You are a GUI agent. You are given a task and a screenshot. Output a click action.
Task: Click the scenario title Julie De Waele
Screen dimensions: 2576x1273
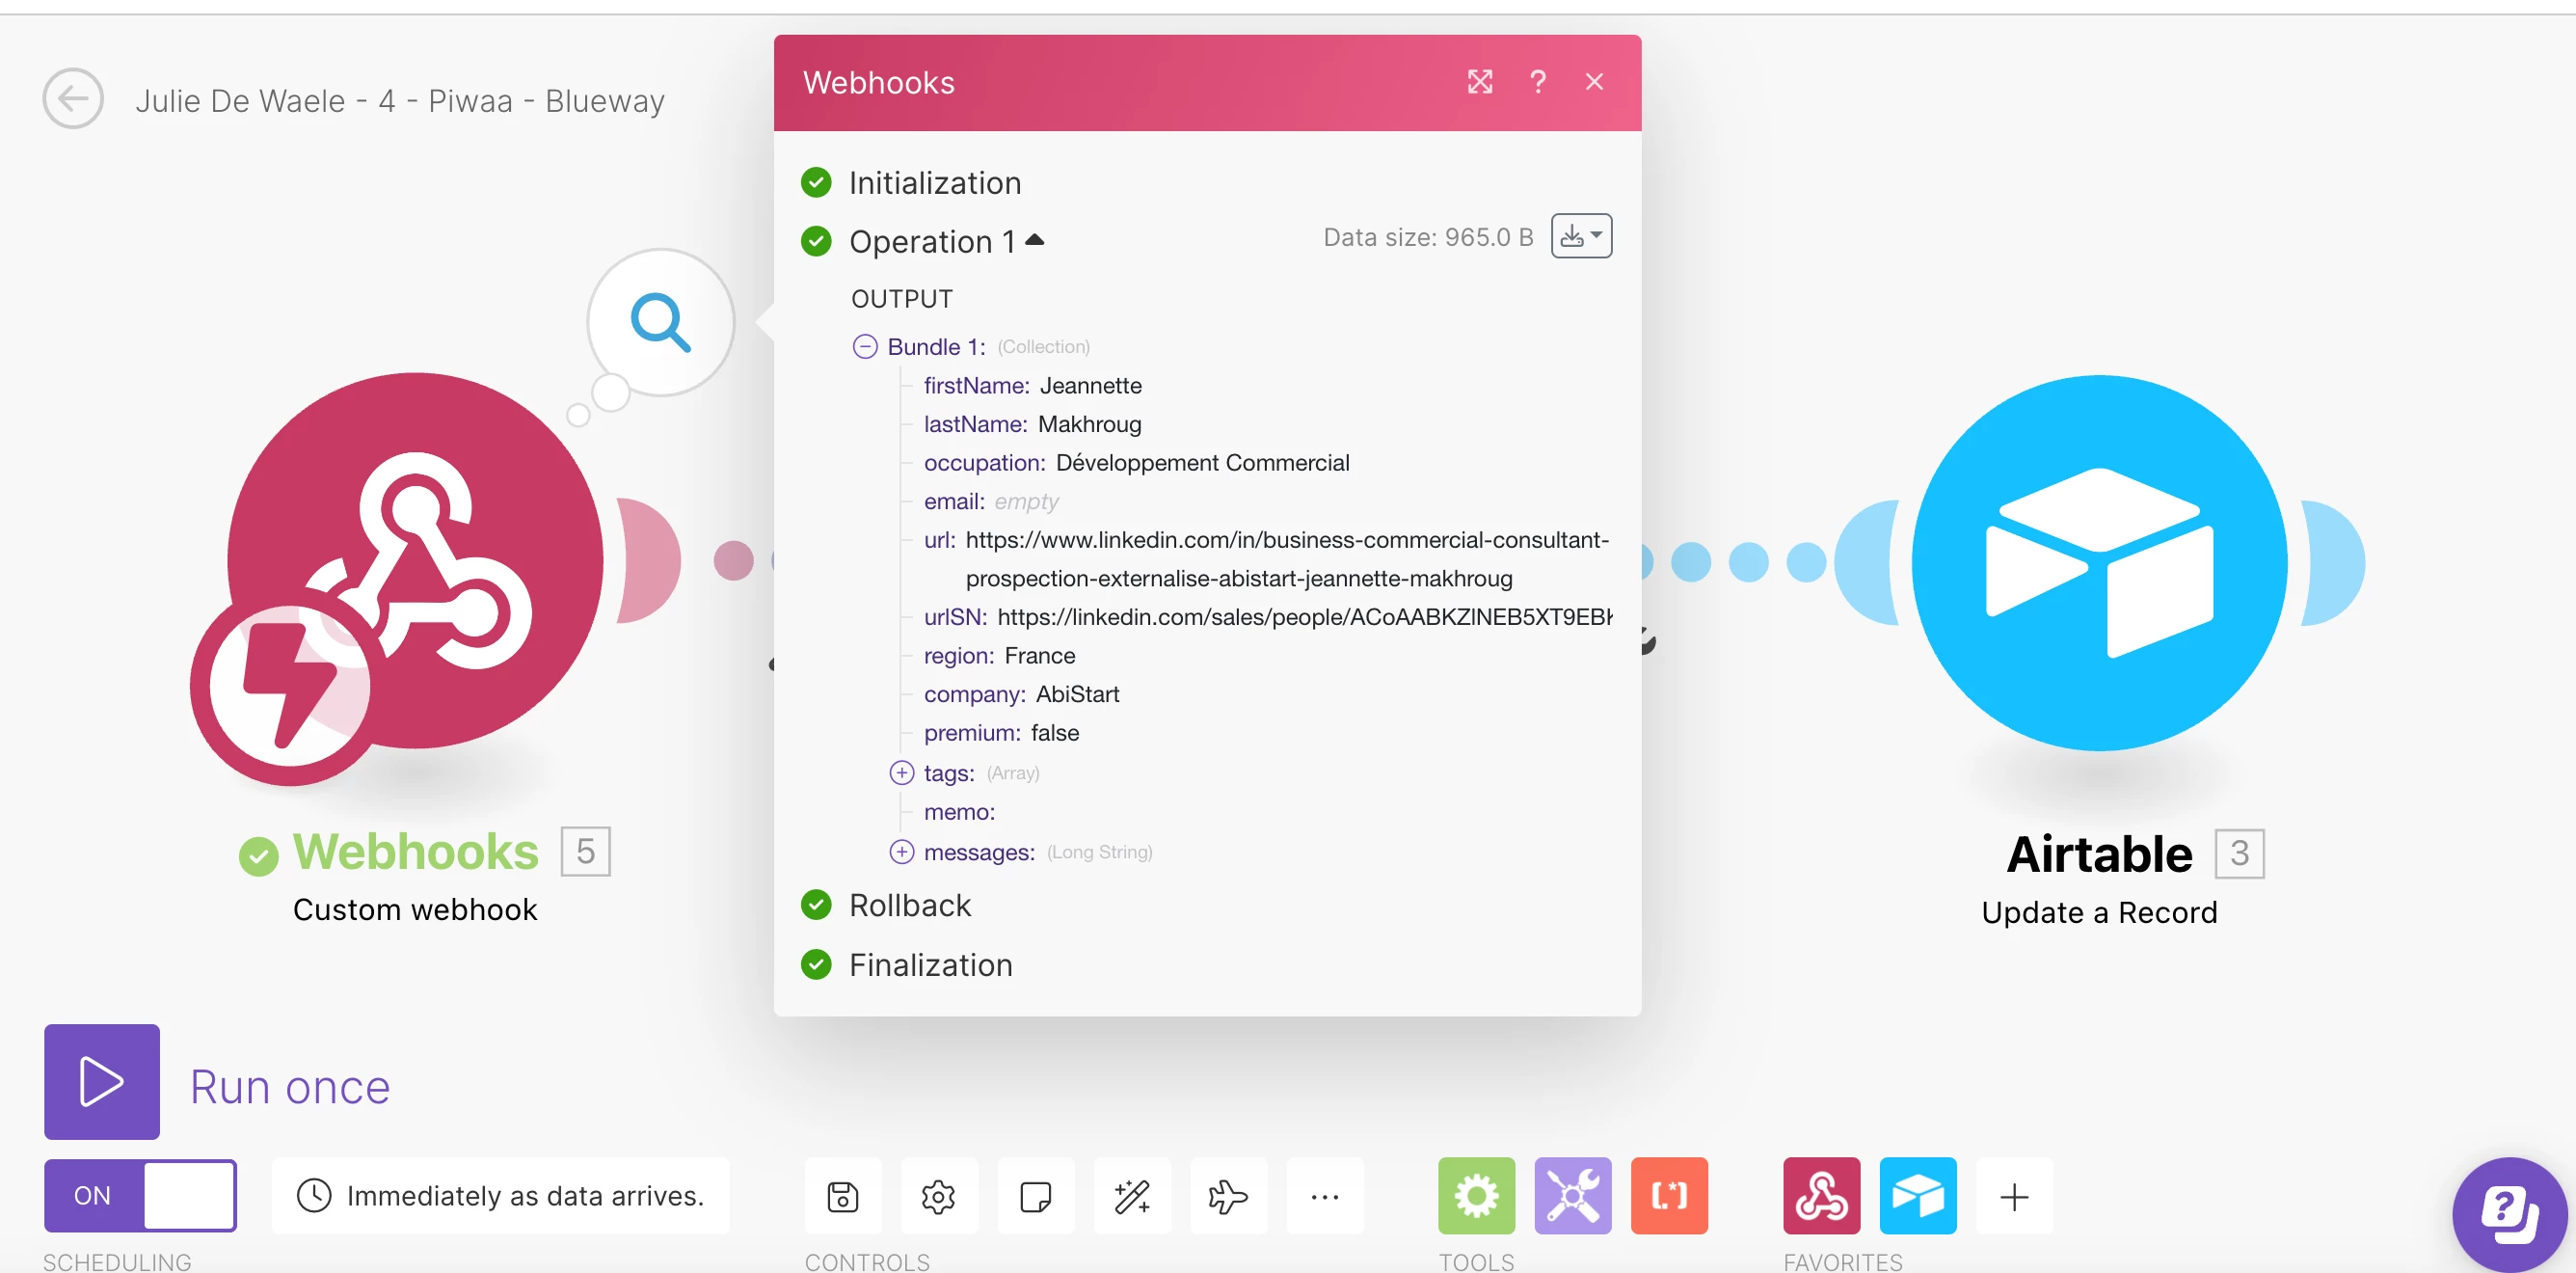point(400,100)
